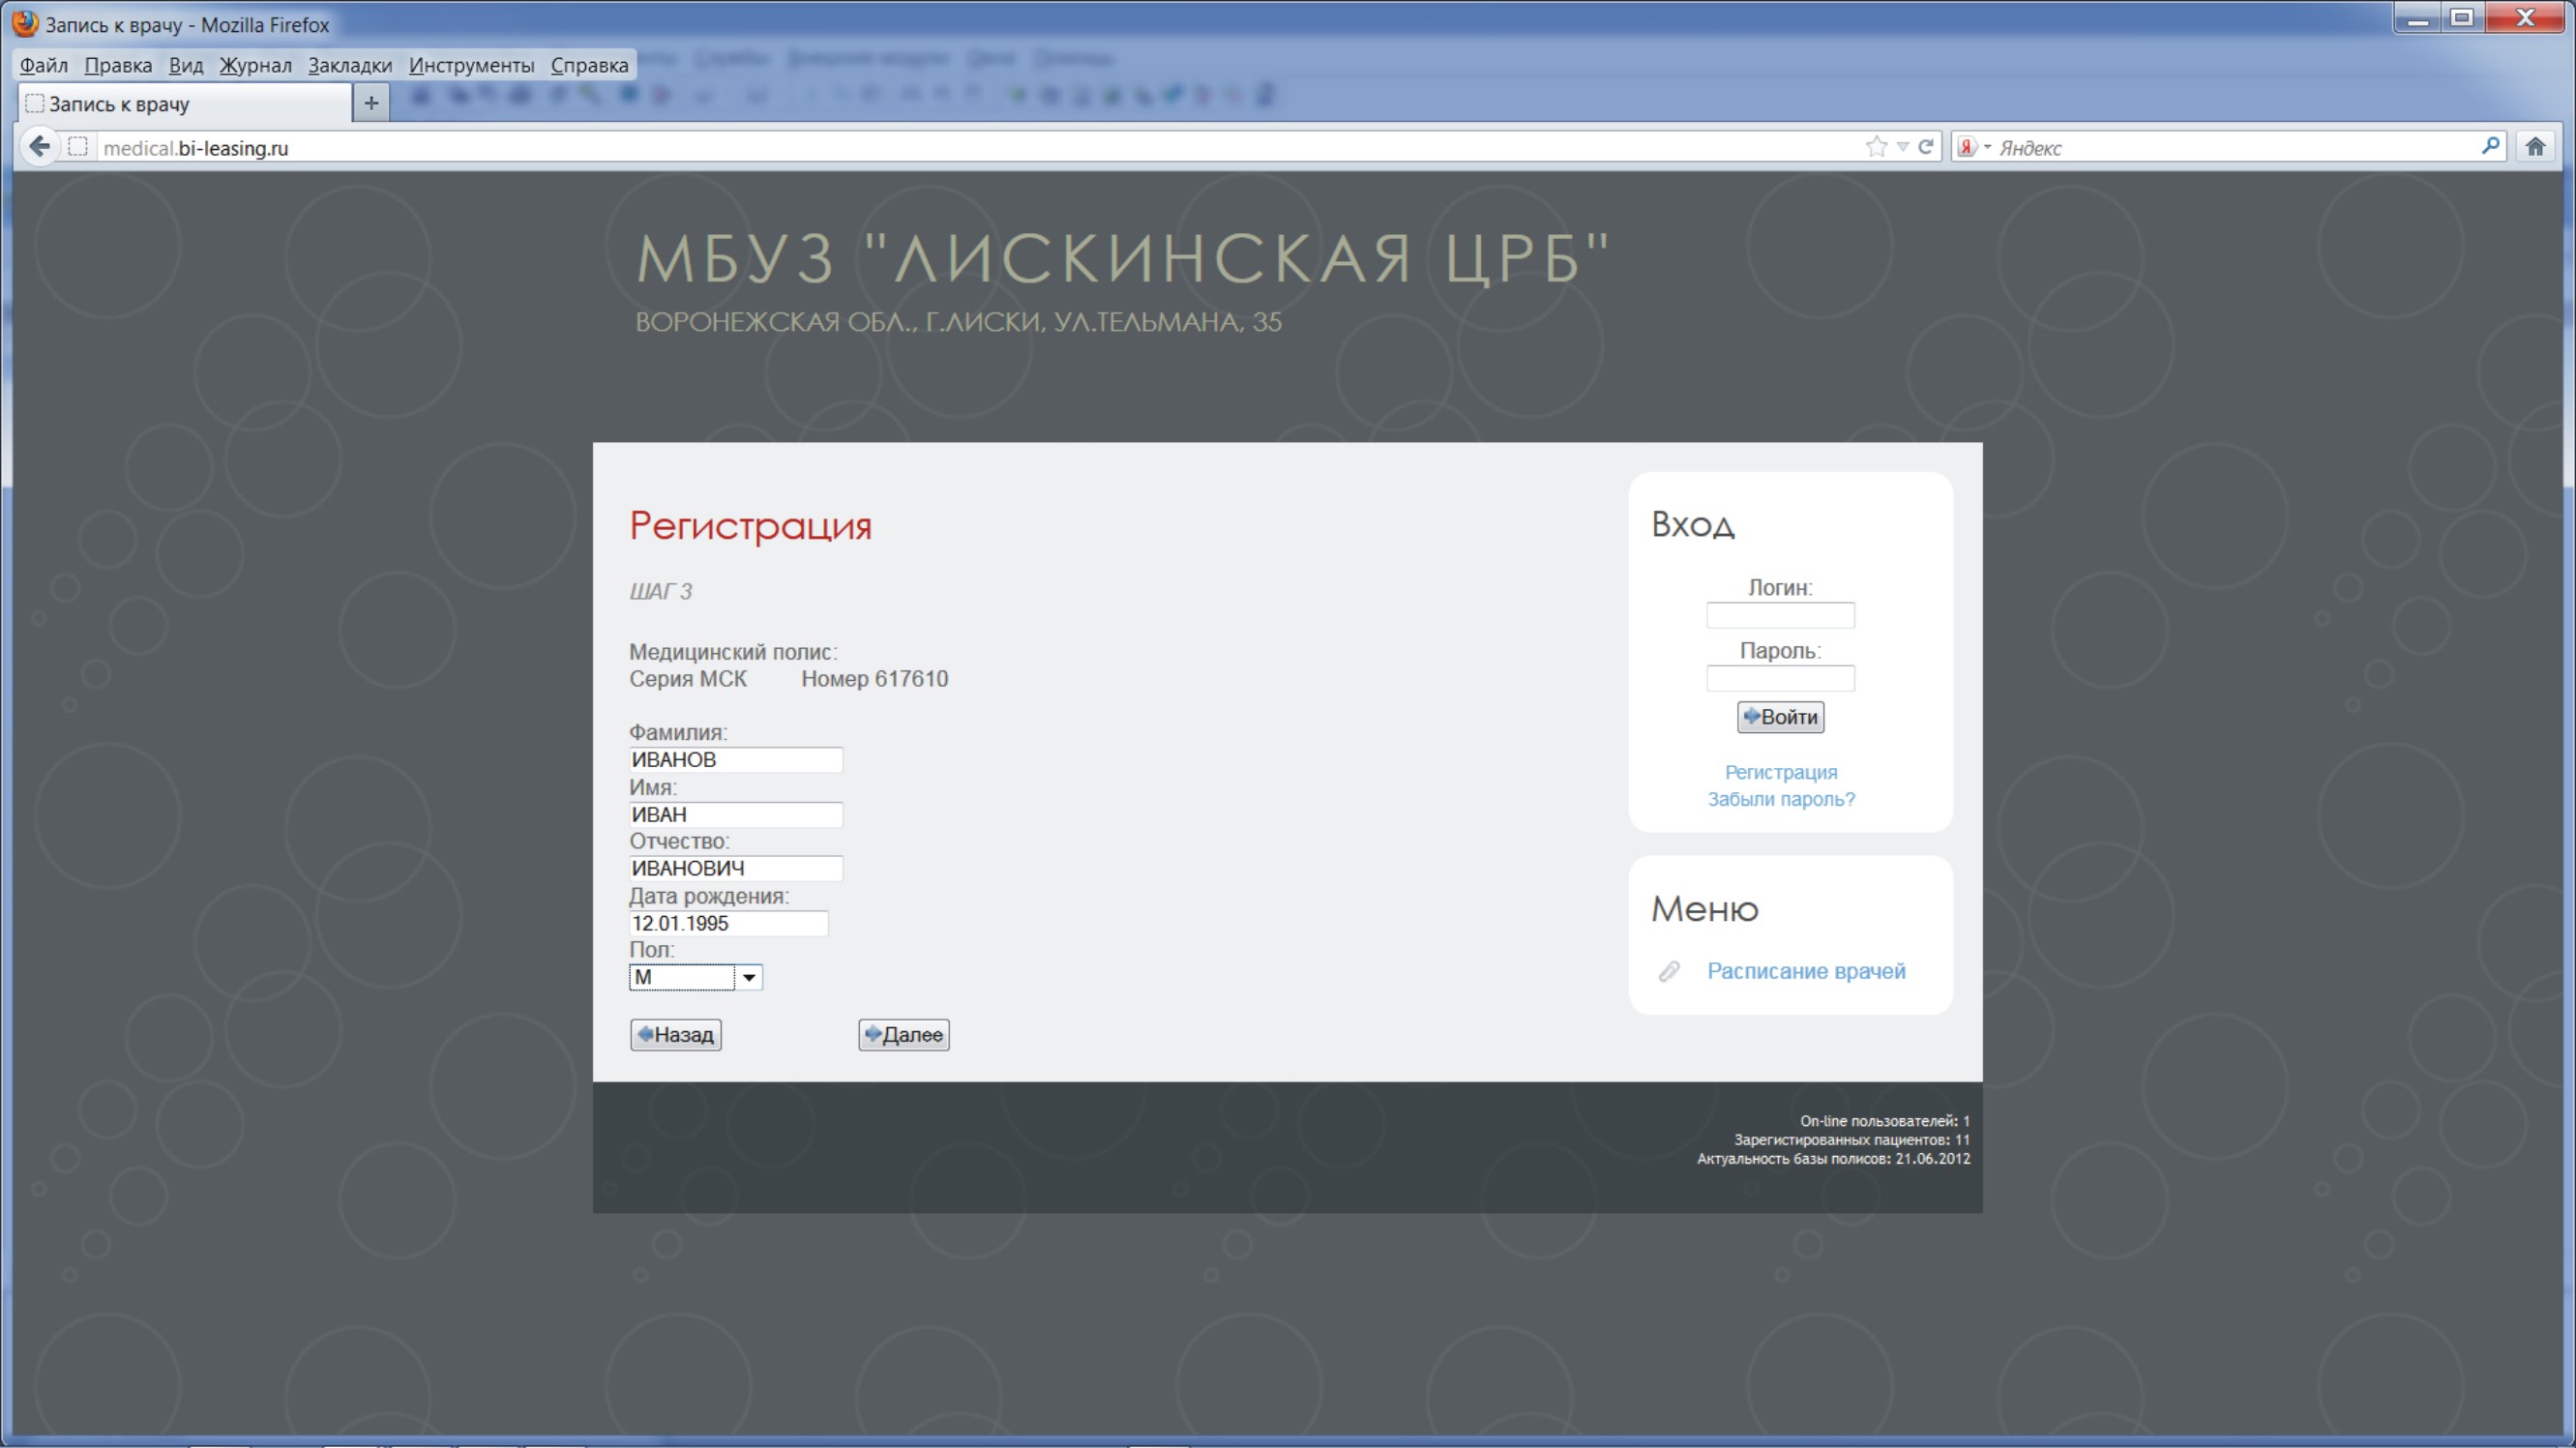
Task: Click the Серия МСК policy text
Action: click(x=688, y=679)
